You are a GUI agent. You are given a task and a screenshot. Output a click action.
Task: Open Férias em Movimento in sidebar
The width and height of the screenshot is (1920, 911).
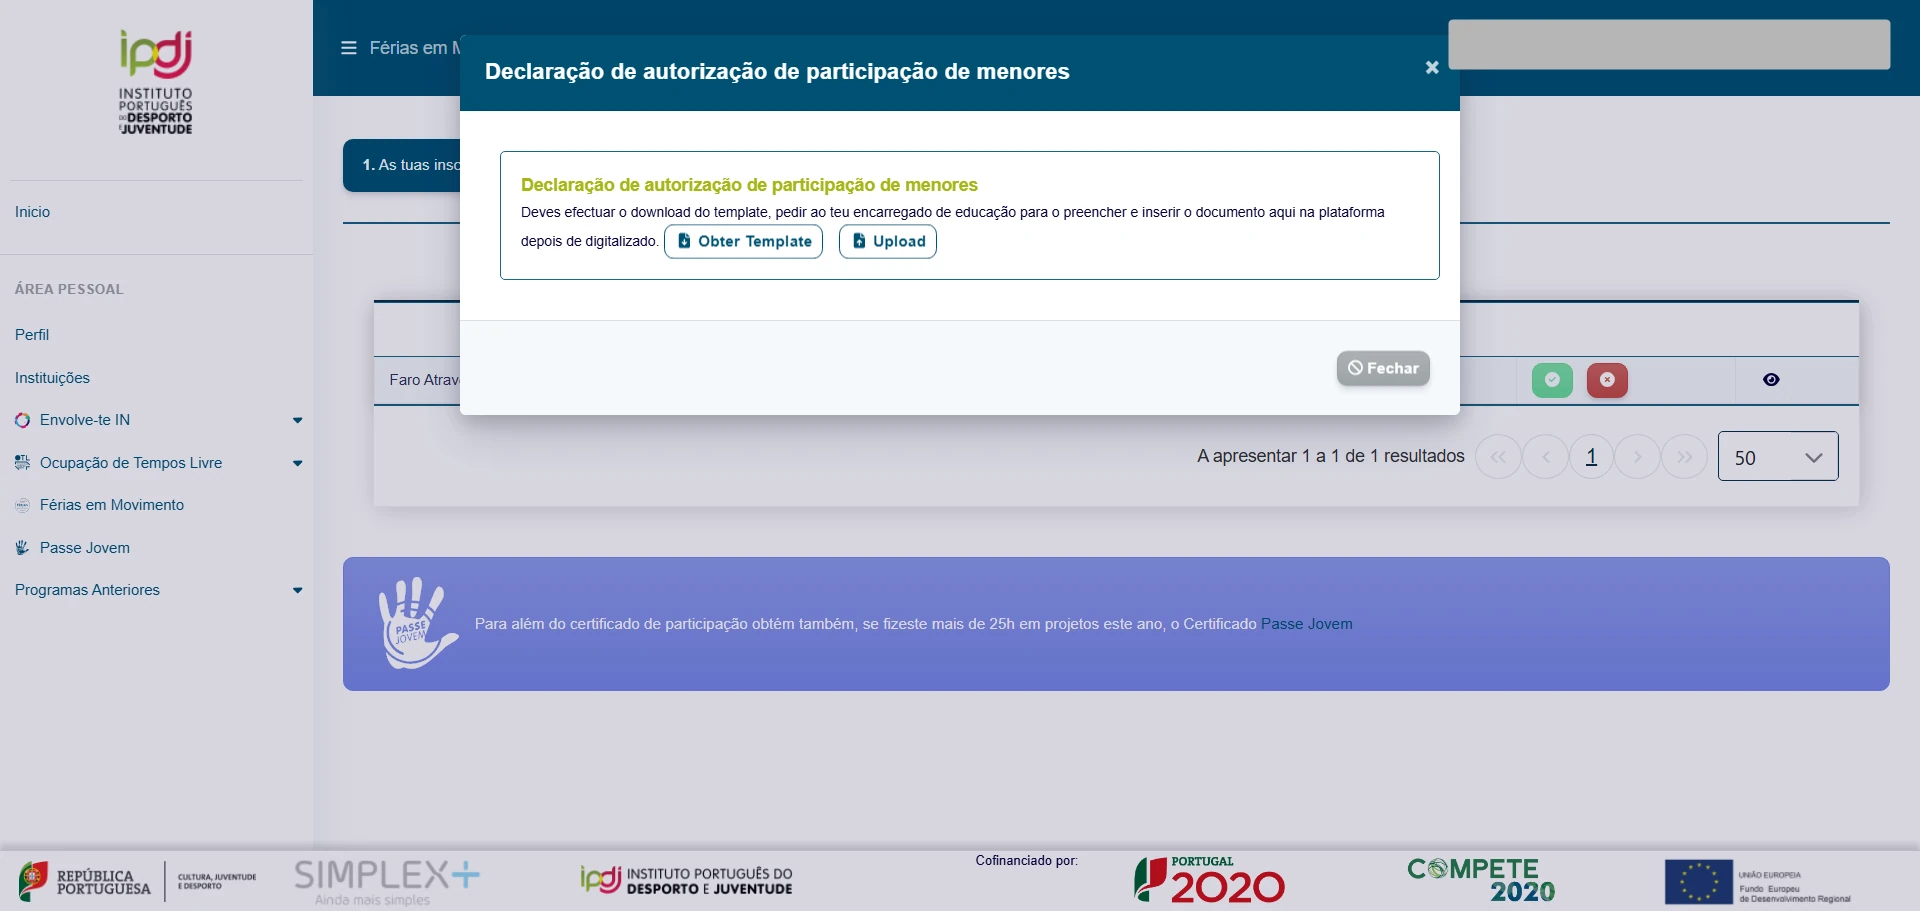[112, 505]
